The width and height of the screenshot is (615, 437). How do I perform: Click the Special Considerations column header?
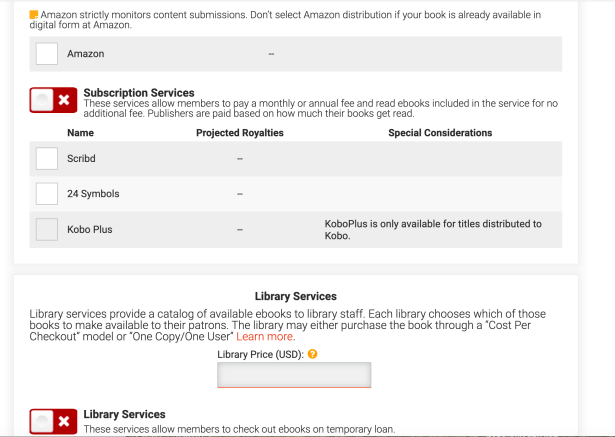[440, 133]
